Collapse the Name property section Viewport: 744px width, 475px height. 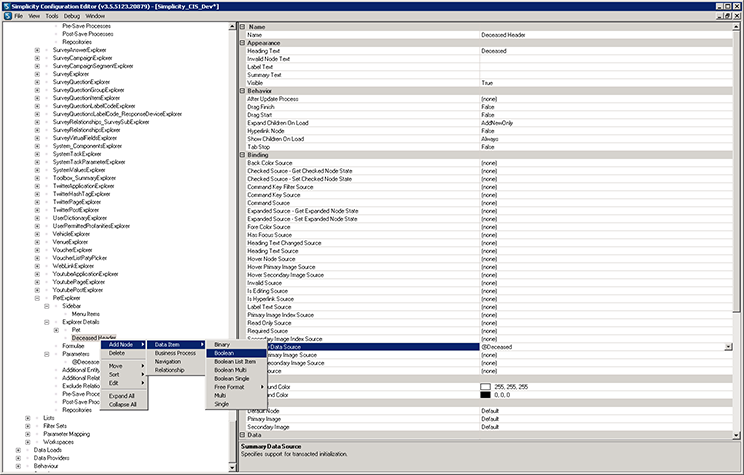tap(242, 27)
